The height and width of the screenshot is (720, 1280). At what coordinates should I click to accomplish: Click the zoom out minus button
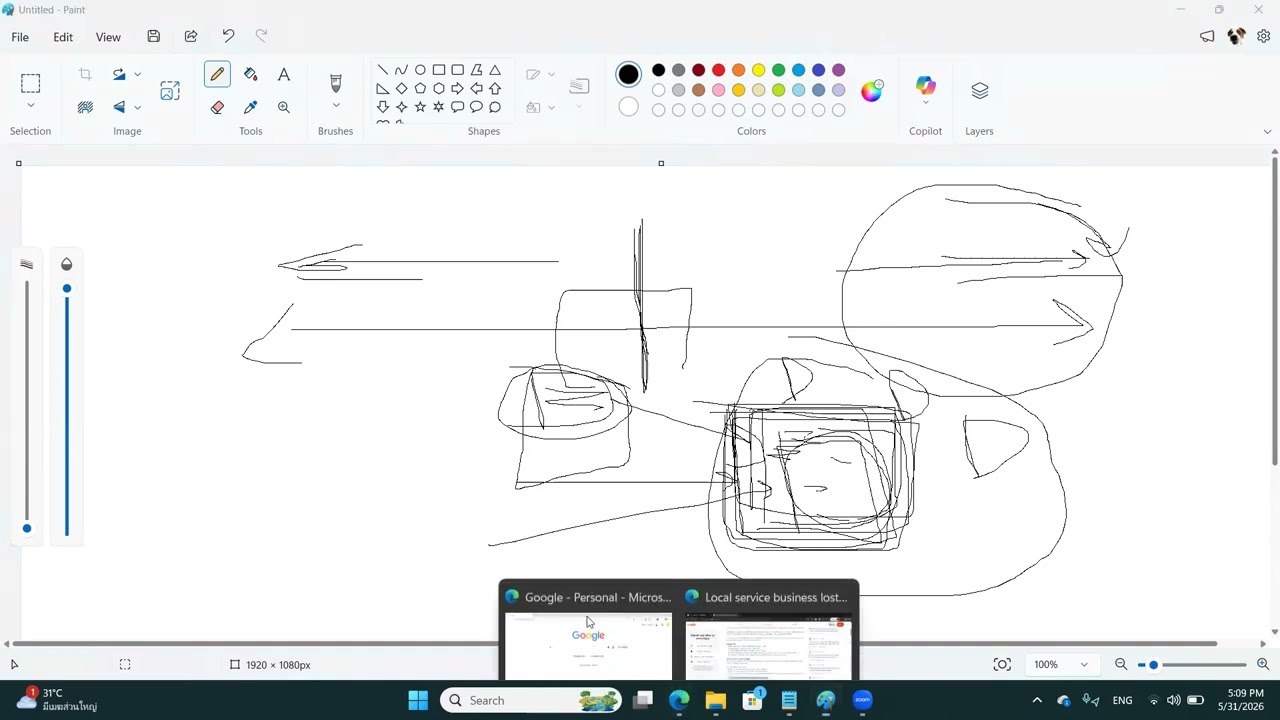click(1121, 665)
